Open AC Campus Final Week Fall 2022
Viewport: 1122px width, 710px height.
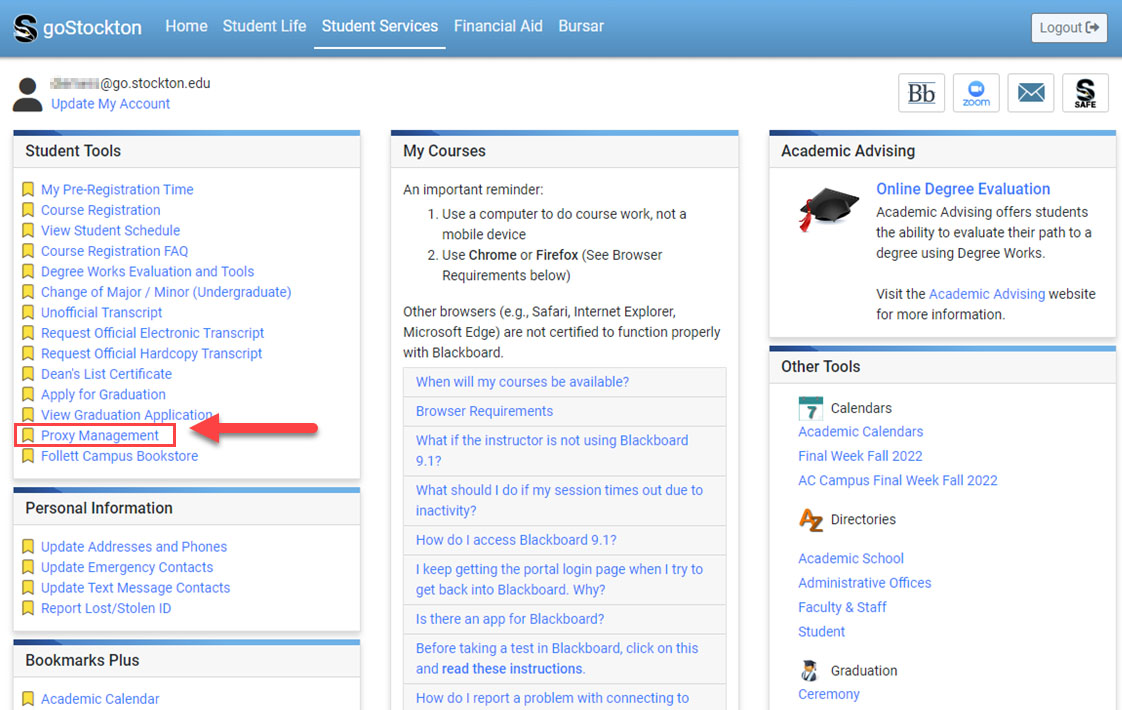coord(898,480)
